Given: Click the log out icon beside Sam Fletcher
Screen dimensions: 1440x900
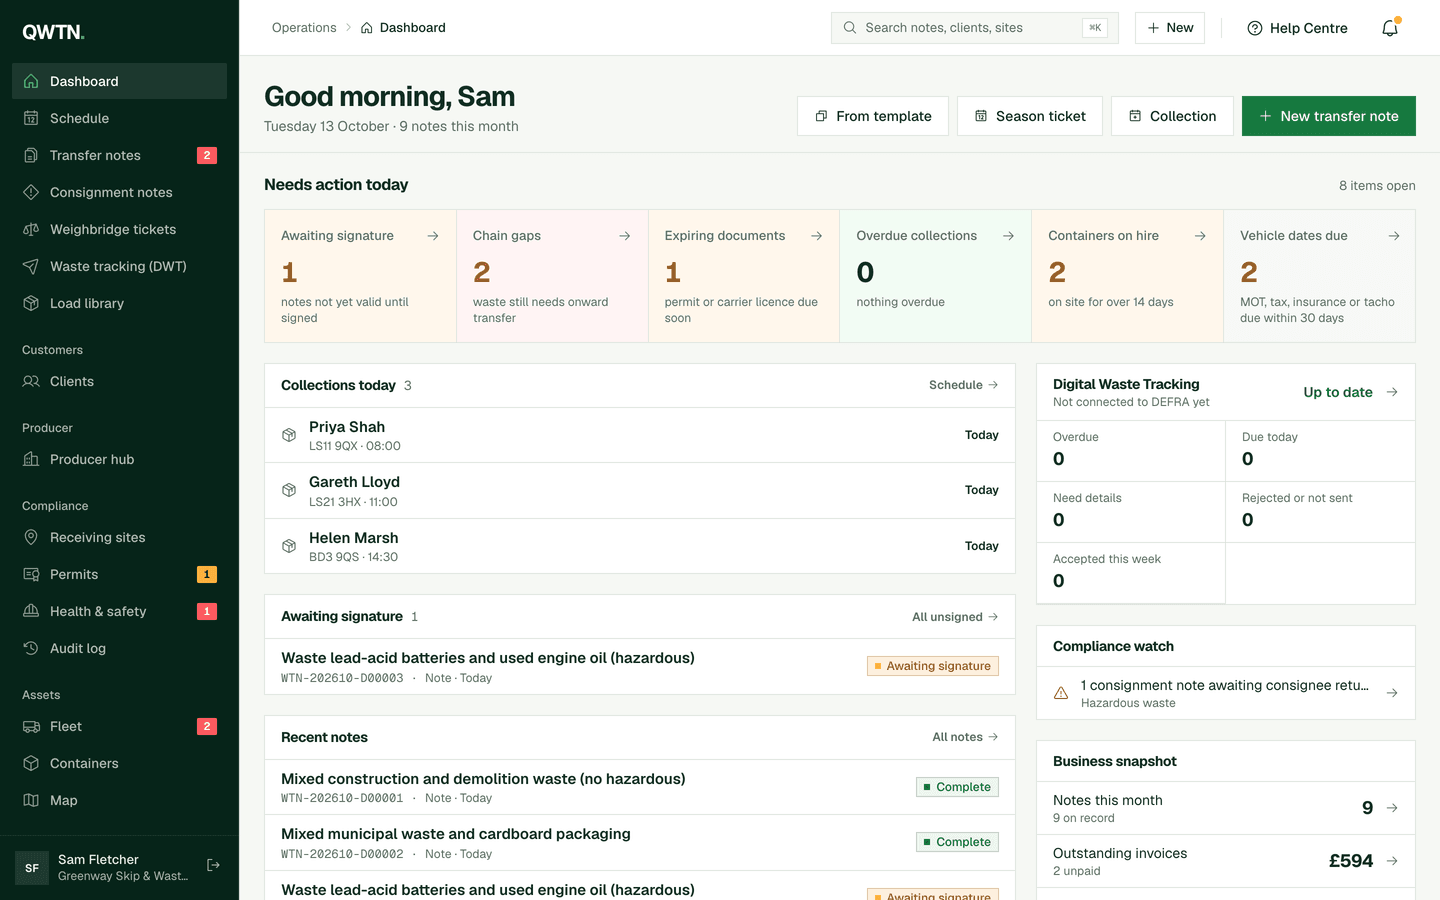Looking at the screenshot, I should [213, 866].
